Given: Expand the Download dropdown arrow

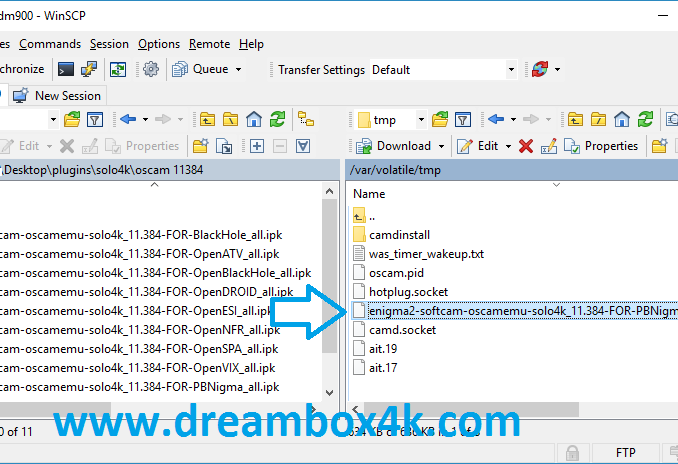Looking at the screenshot, I should pyautogui.click(x=441, y=146).
